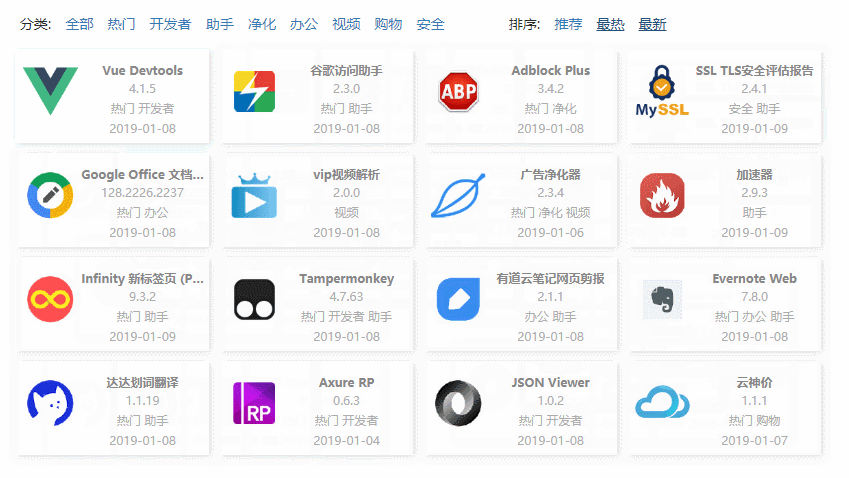Click Evernote Web version 7.8.0
849x478 pixels.
coord(754,297)
